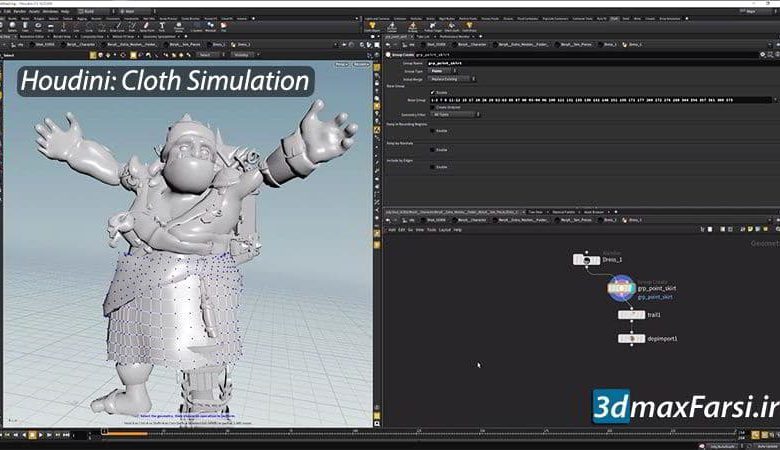
Task: Open the Main take dropdown
Action: (137, 11)
